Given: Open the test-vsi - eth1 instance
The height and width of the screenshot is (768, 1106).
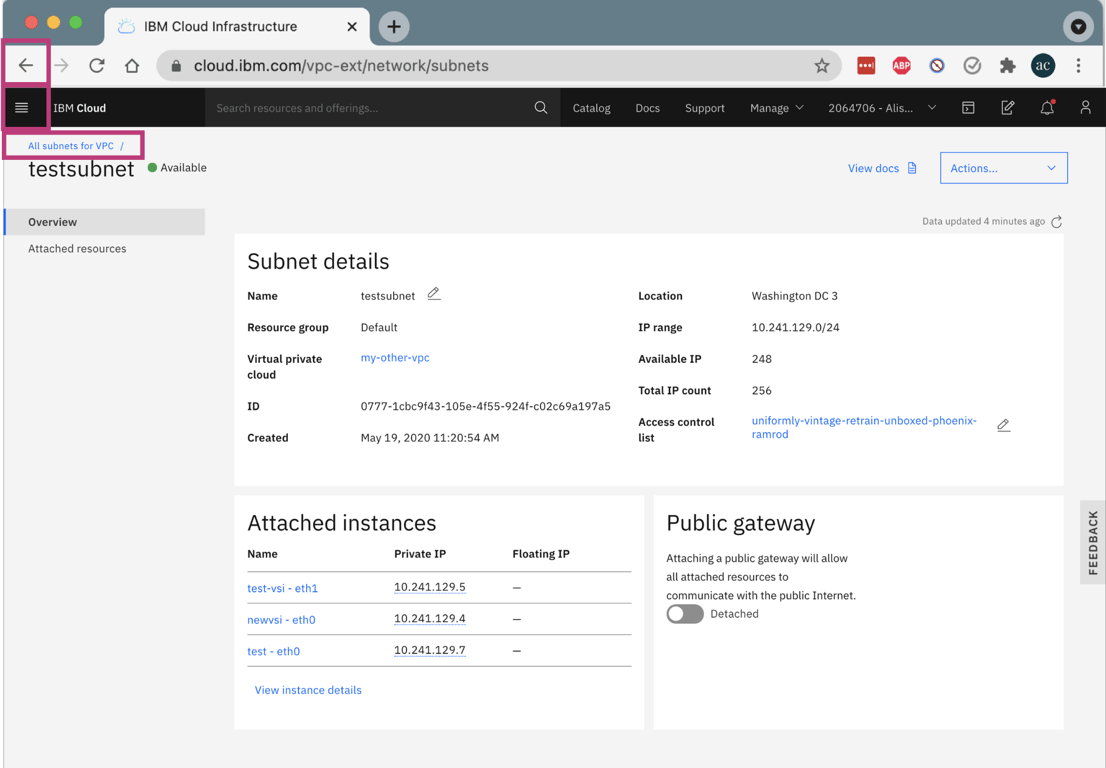Looking at the screenshot, I should point(282,588).
